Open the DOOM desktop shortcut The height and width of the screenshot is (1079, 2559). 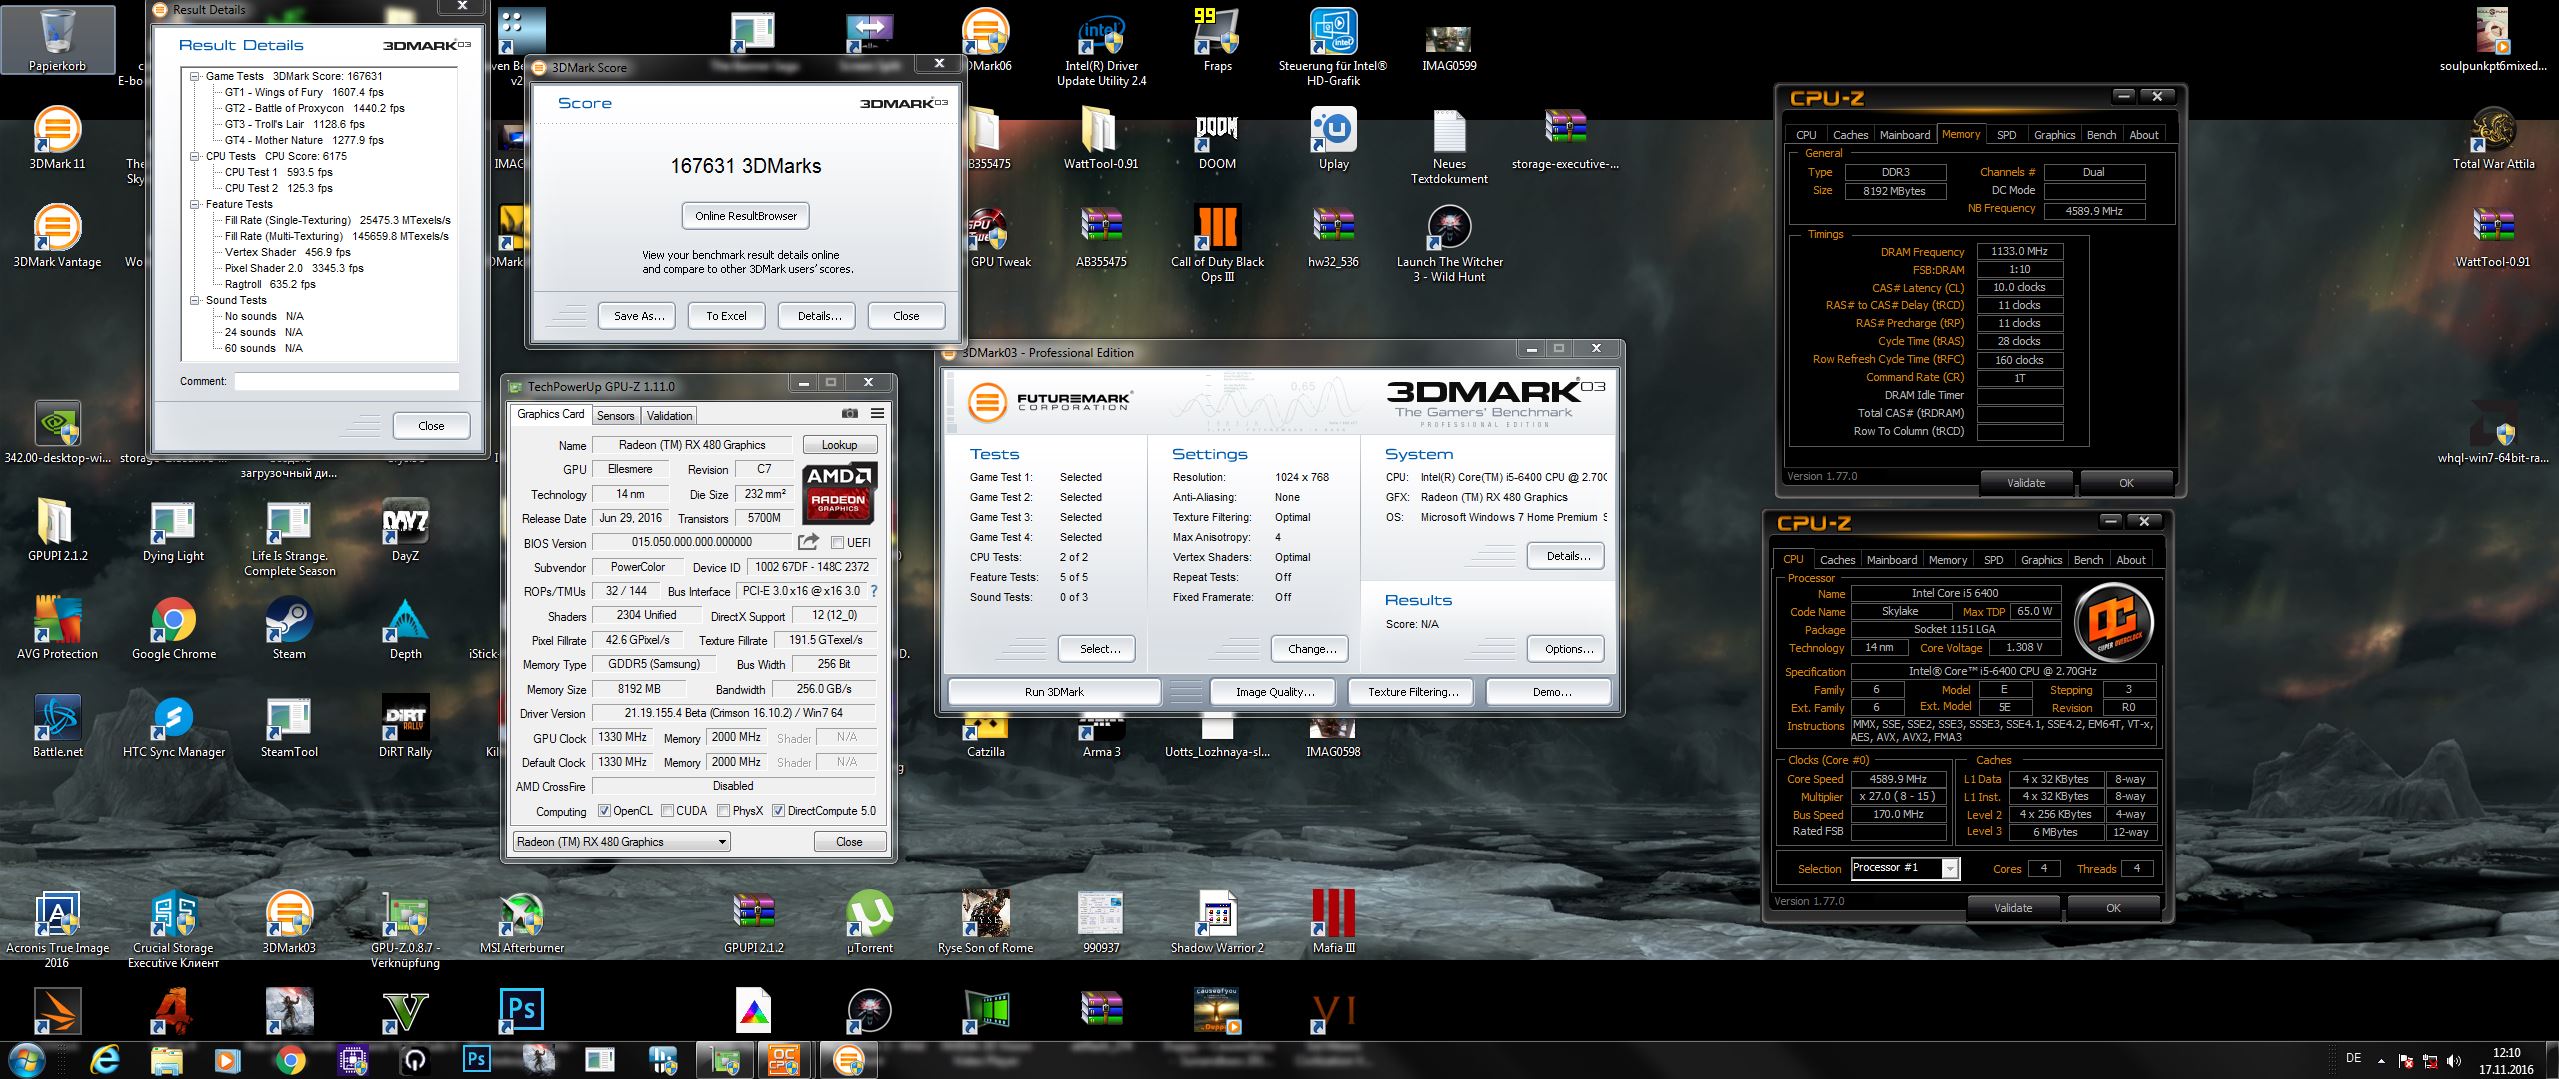point(1217,138)
